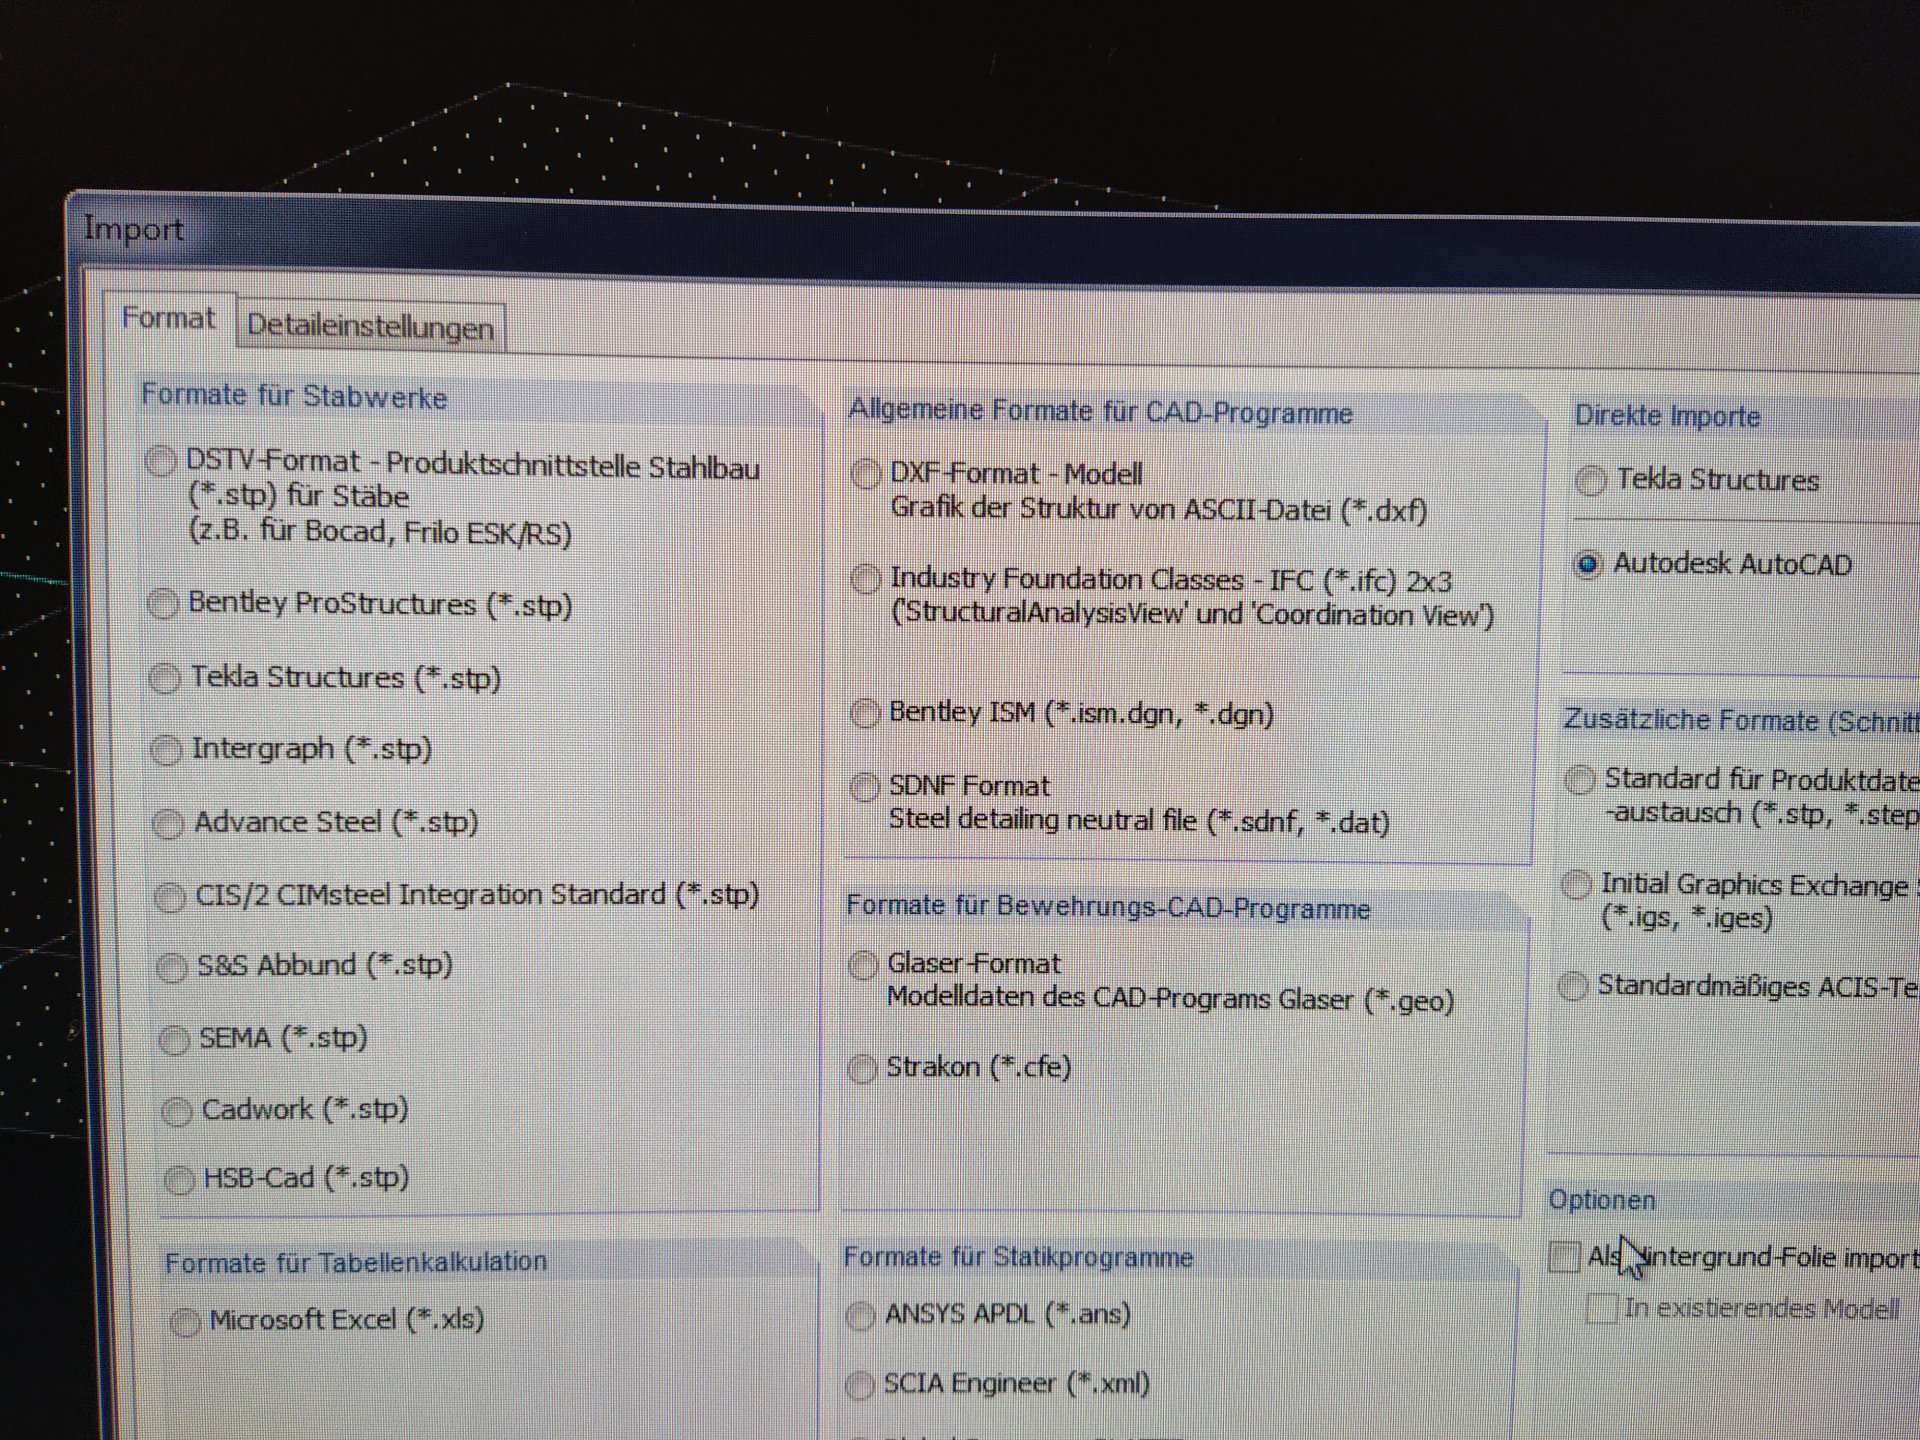Select Advance Steel (*.stp) format
1920x1440 pixels.
coord(168,824)
